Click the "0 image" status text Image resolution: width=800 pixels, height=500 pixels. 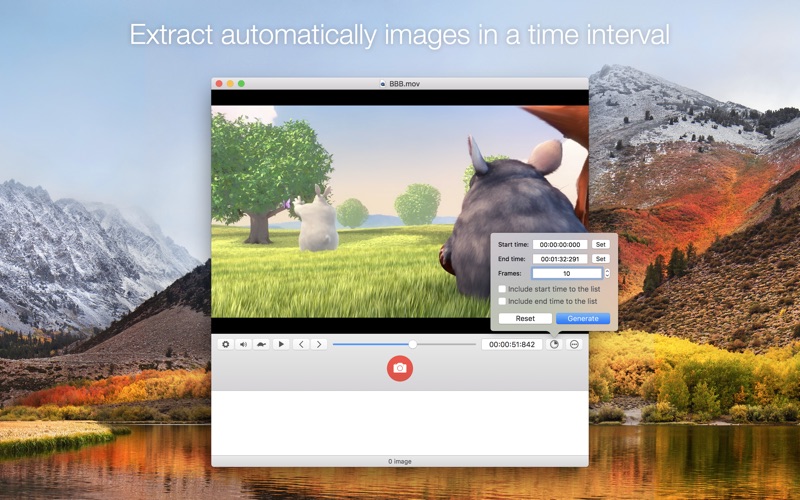[399, 461]
